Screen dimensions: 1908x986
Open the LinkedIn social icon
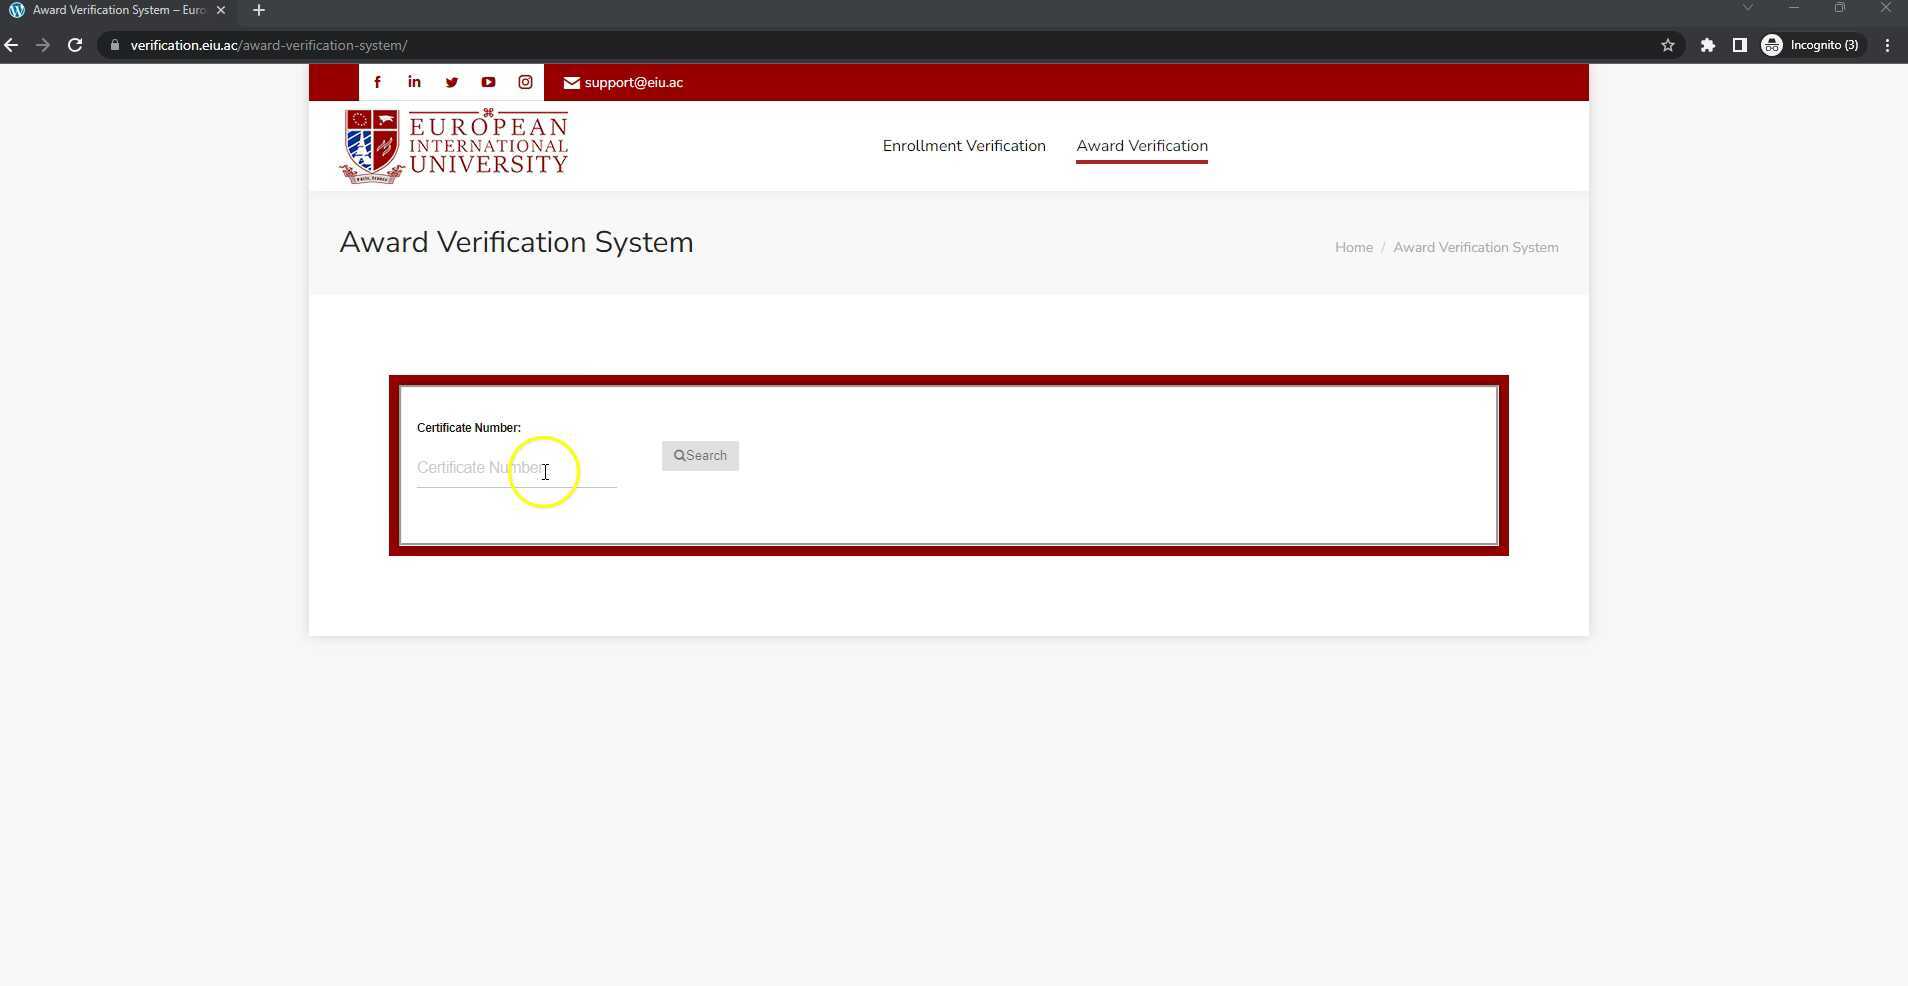(414, 82)
